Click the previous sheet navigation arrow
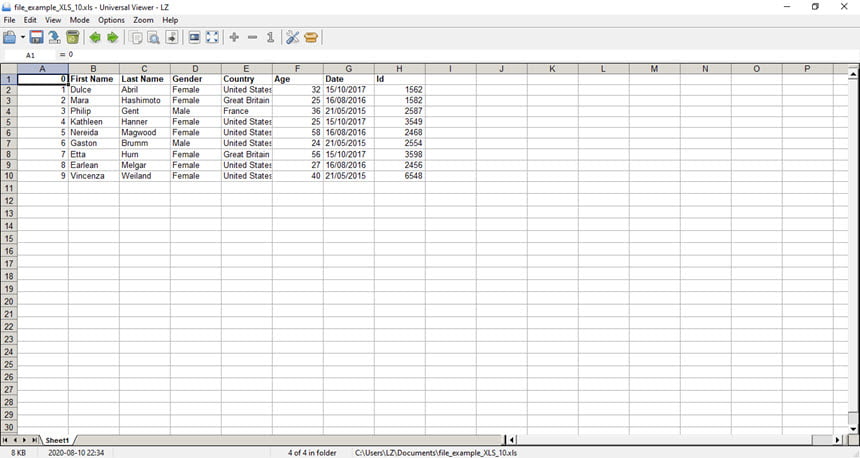The image size is (860, 458). coord(15,440)
